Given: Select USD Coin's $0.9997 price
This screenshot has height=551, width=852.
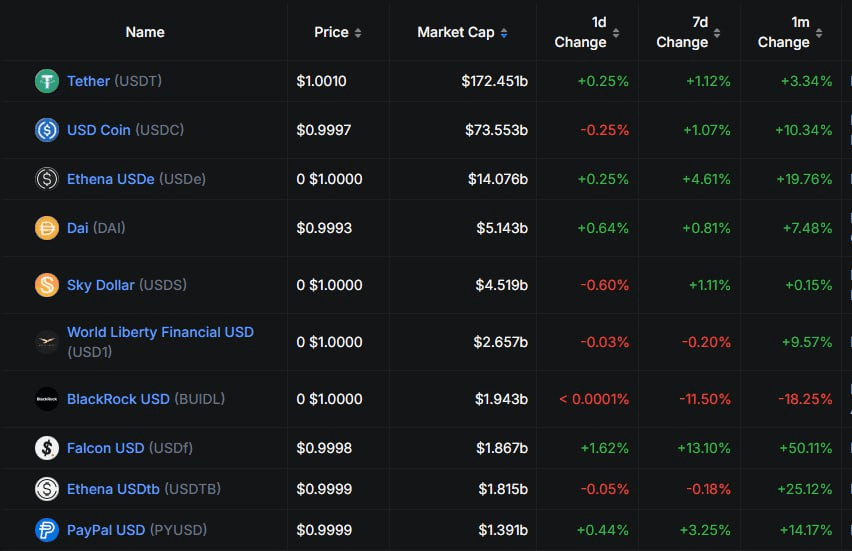Looking at the screenshot, I should pyautogui.click(x=324, y=130).
